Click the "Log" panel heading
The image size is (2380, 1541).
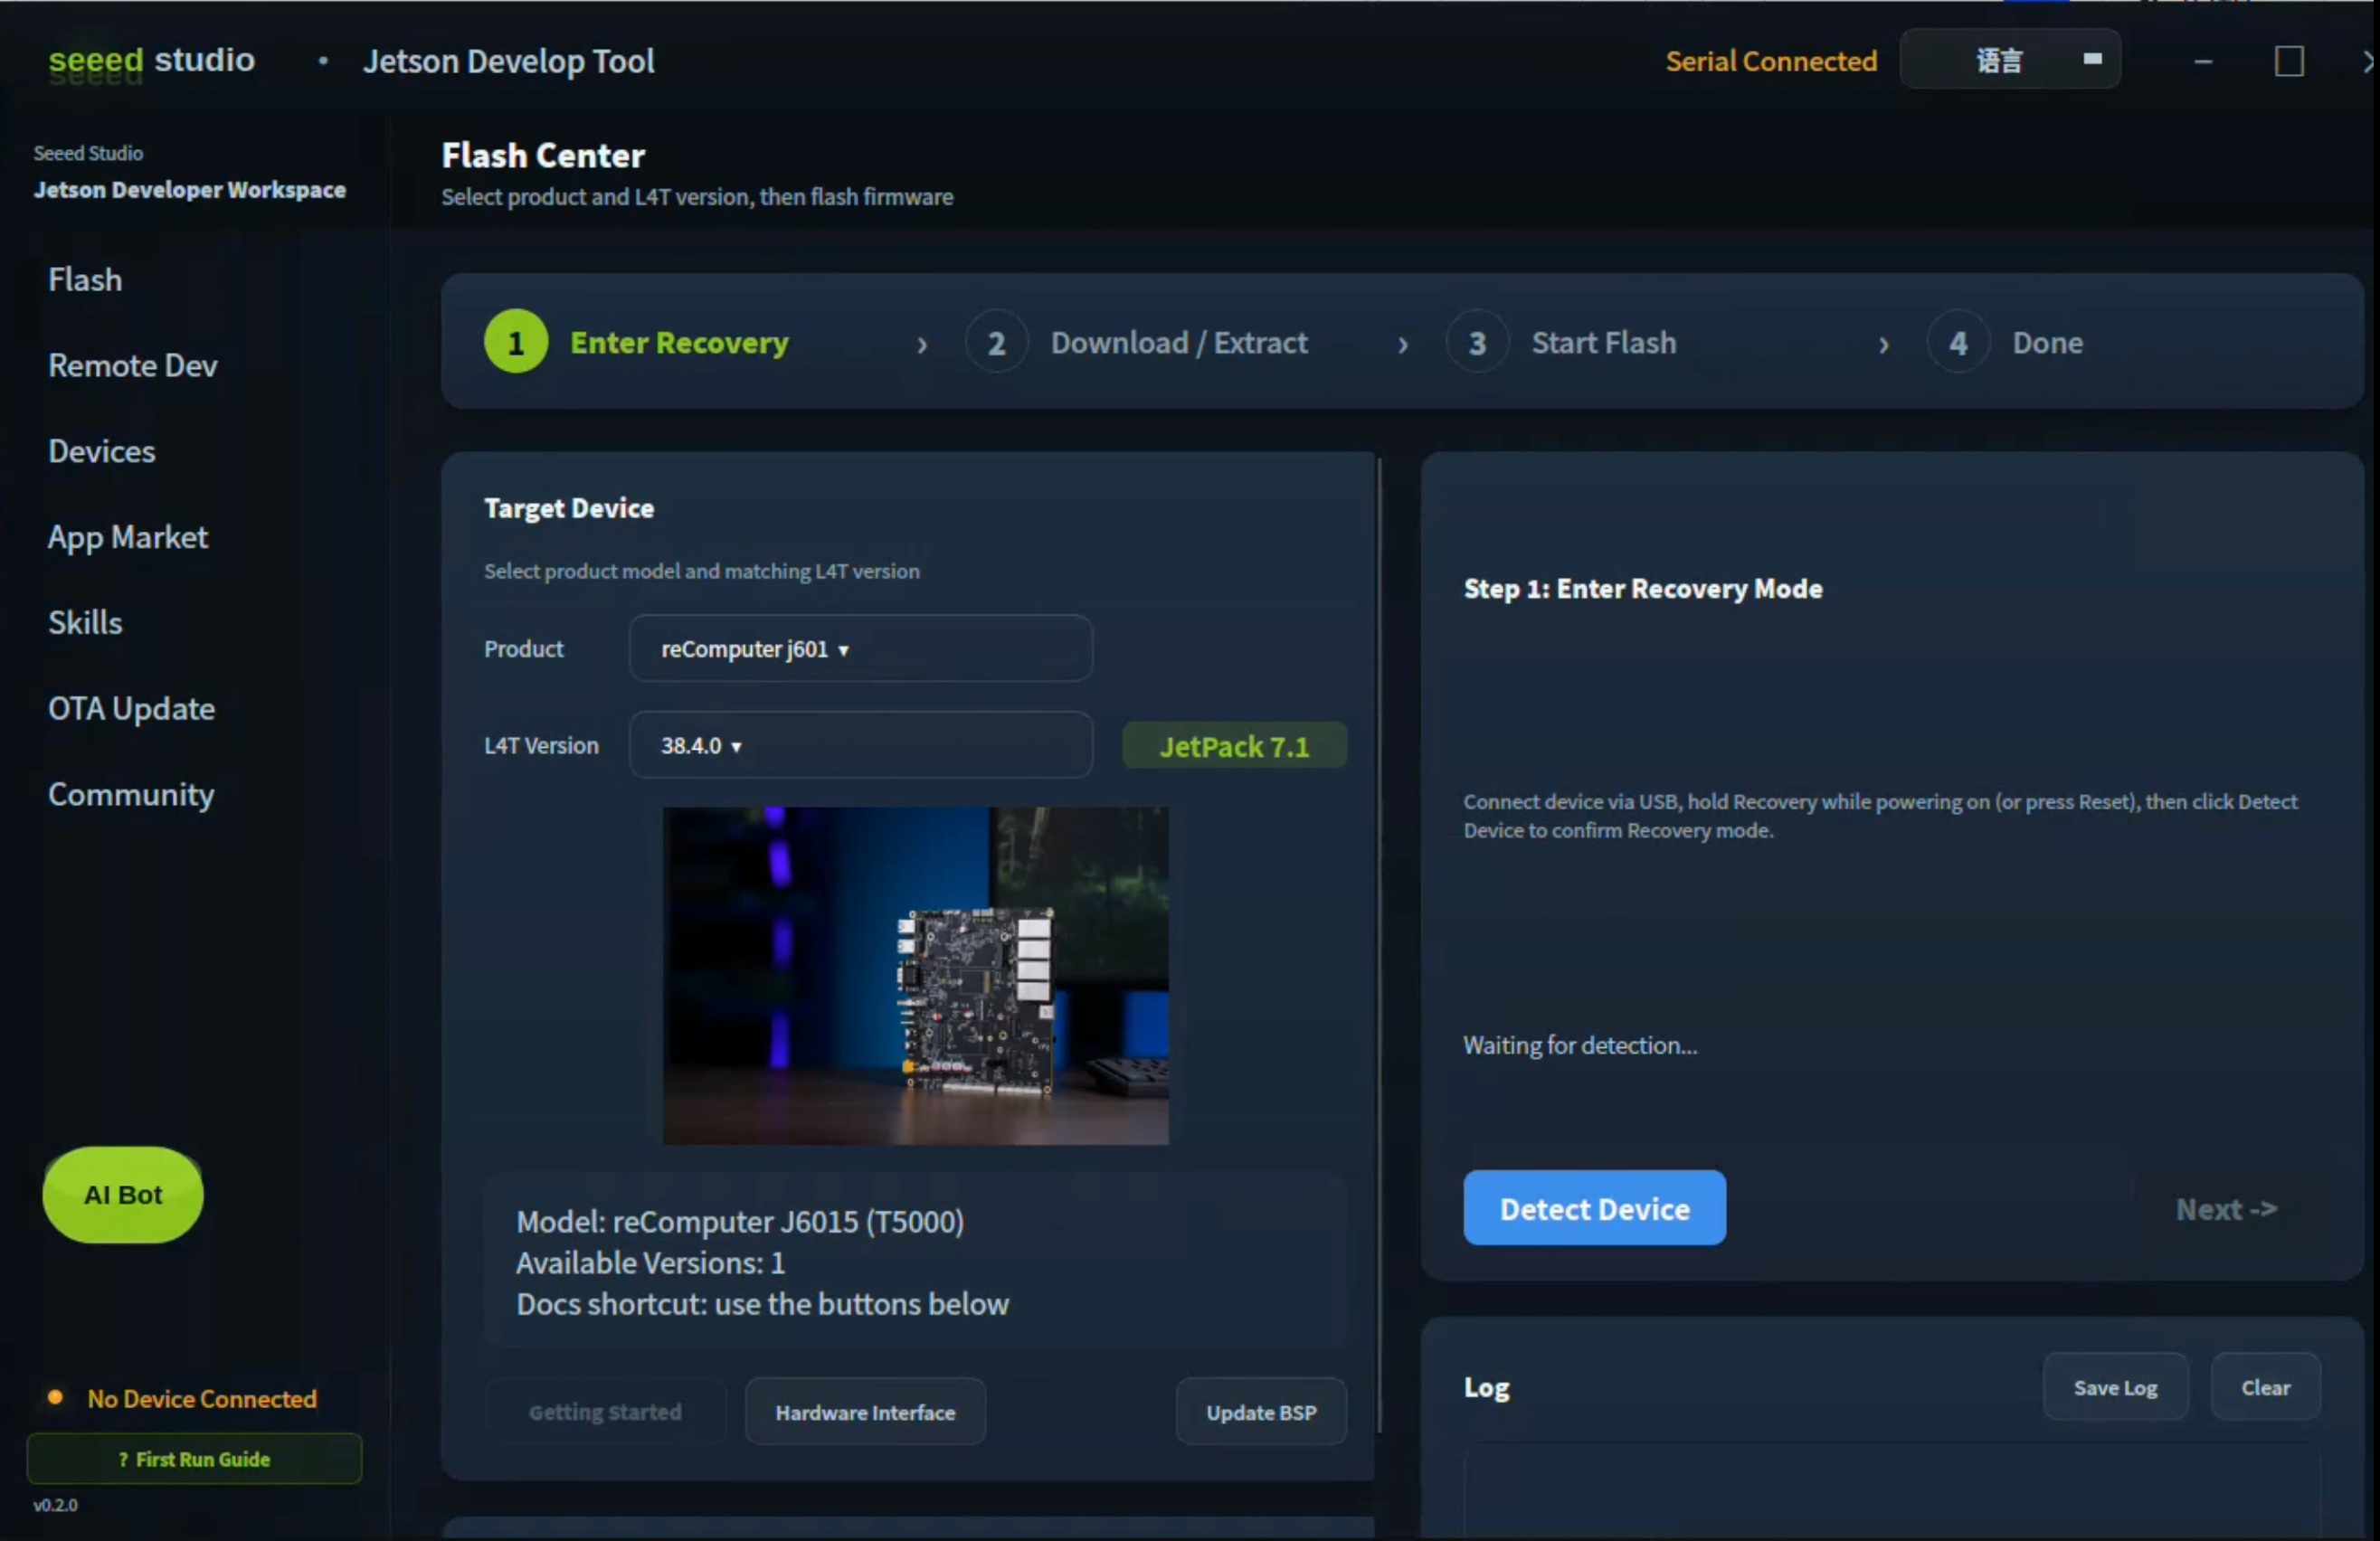(1487, 1388)
